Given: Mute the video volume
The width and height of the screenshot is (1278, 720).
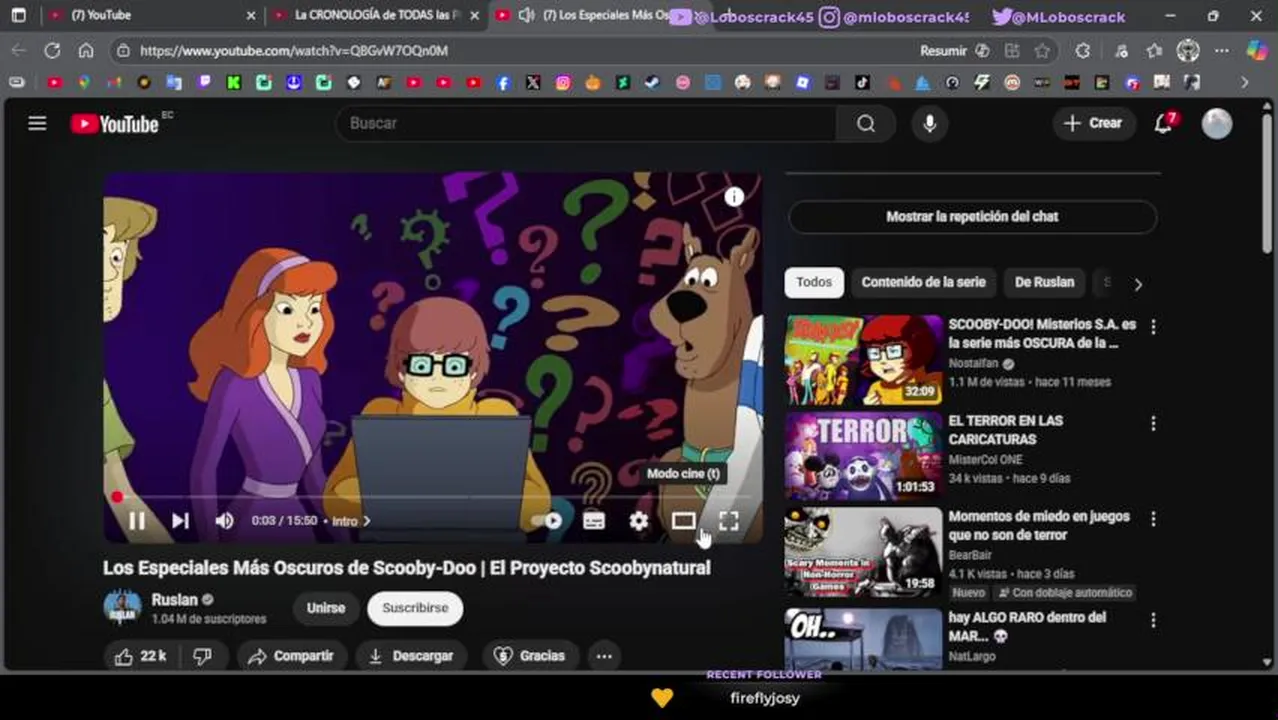Looking at the screenshot, I should [x=224, y=520].
